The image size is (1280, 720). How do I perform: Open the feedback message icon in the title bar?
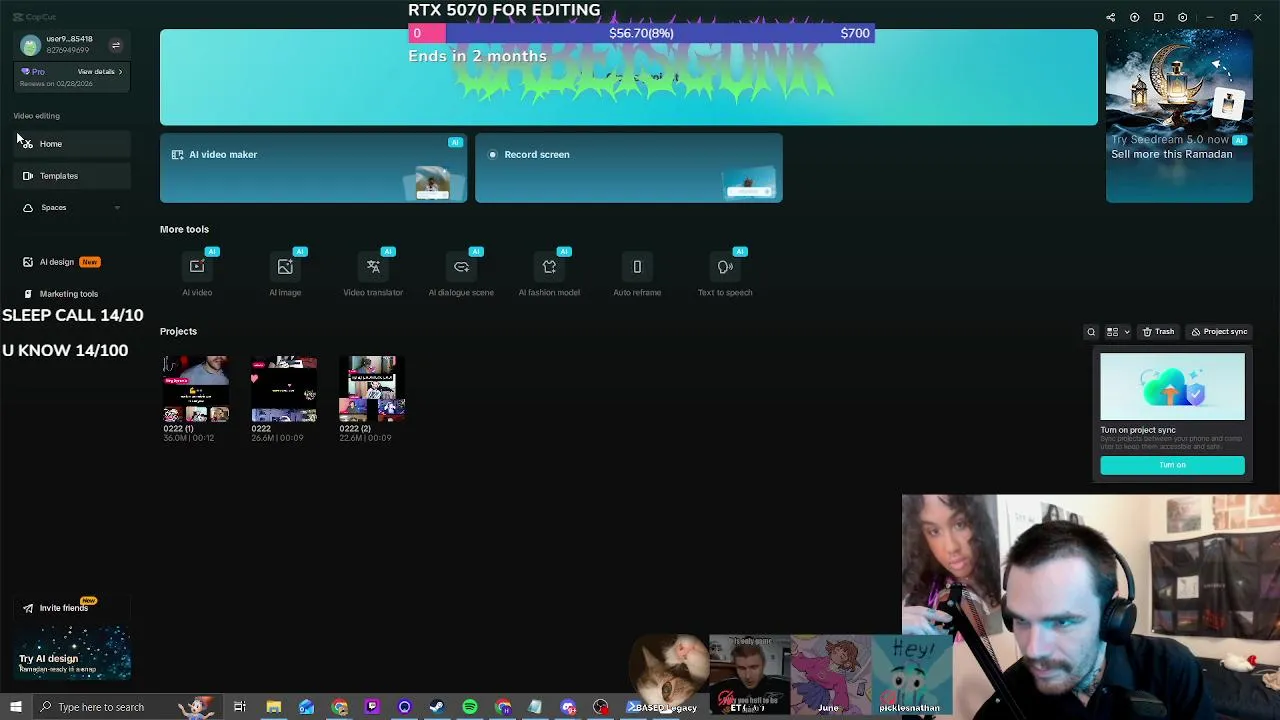[x=1158, y=17]
